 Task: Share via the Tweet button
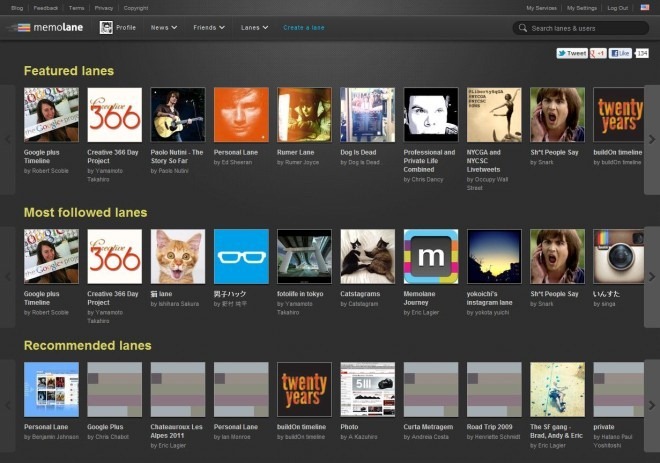tap(572, 53)
